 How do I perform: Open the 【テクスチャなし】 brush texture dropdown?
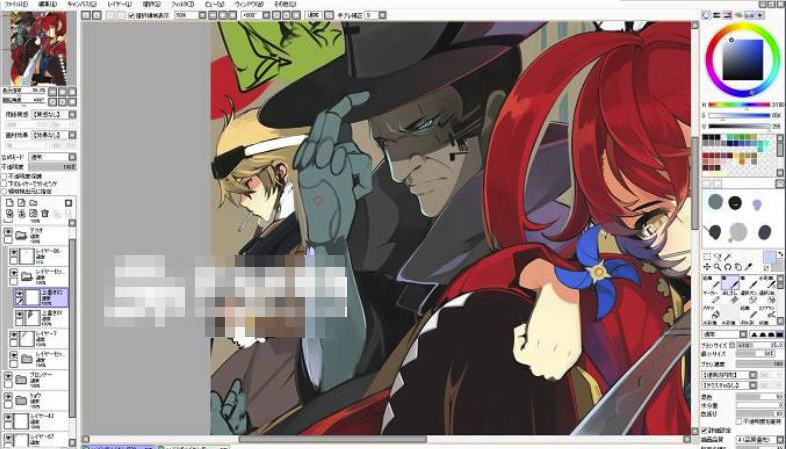pyautogui.click(x=752, y=385)
